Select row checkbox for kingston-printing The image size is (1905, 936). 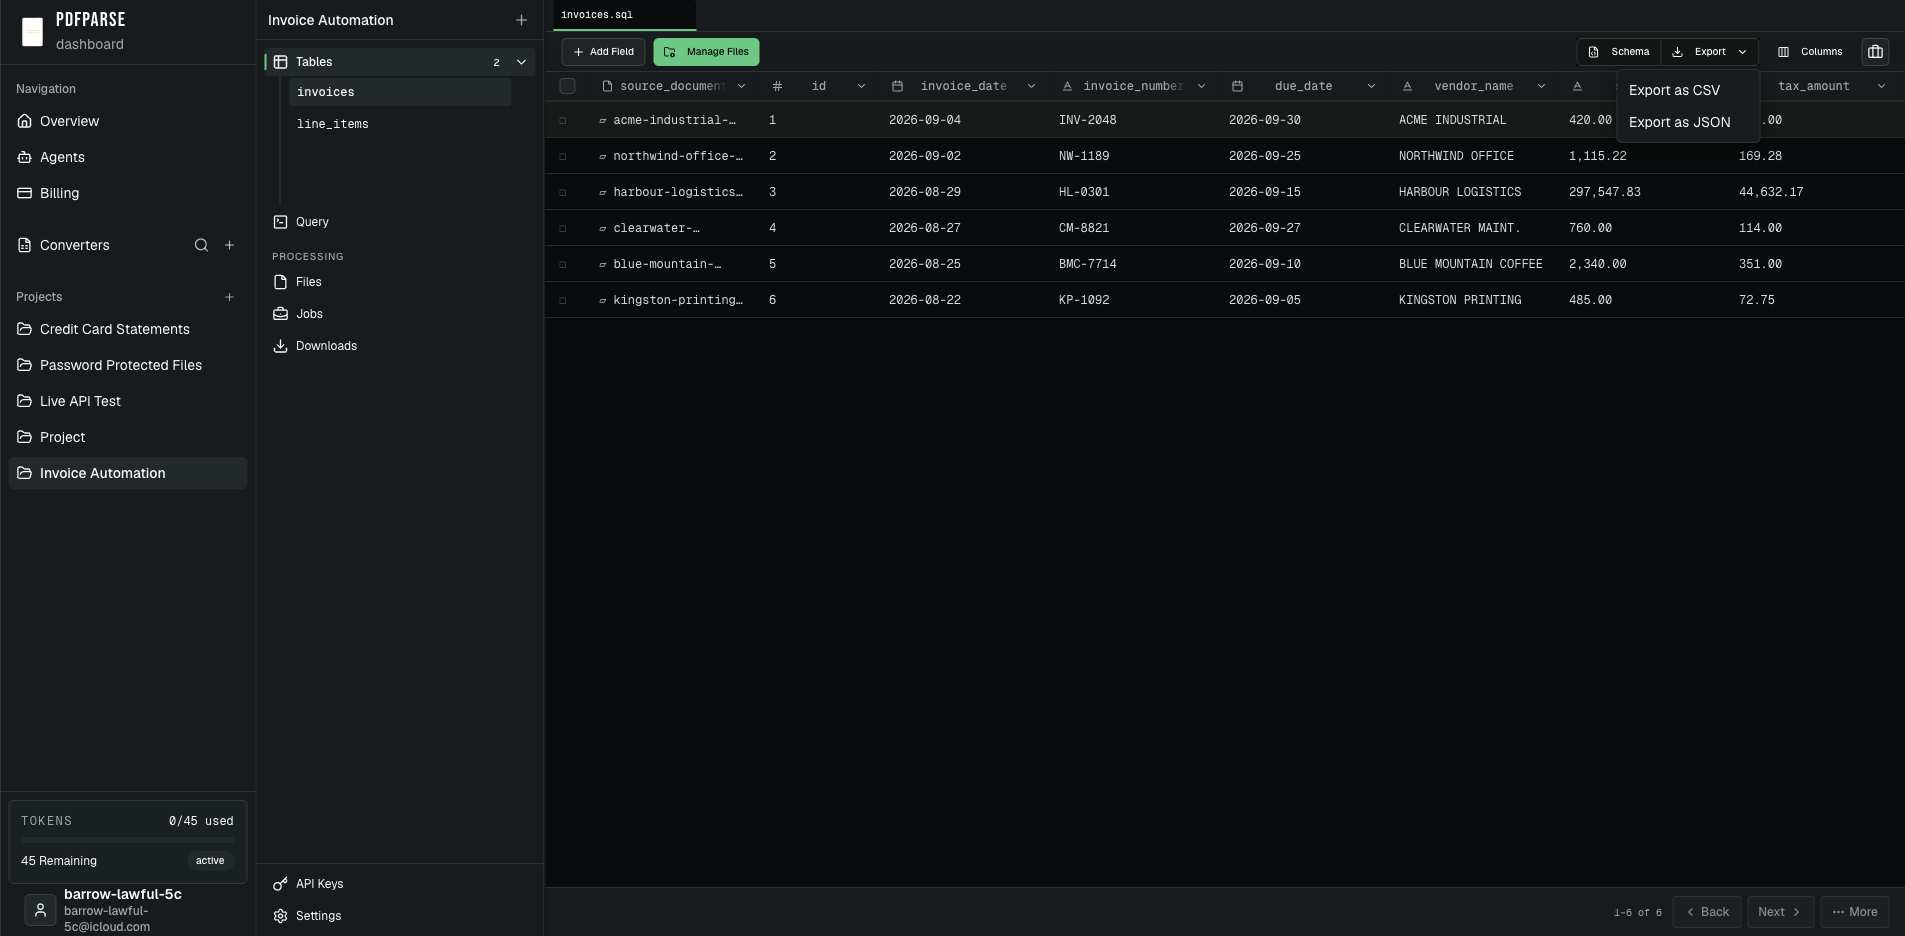point(563,300)
